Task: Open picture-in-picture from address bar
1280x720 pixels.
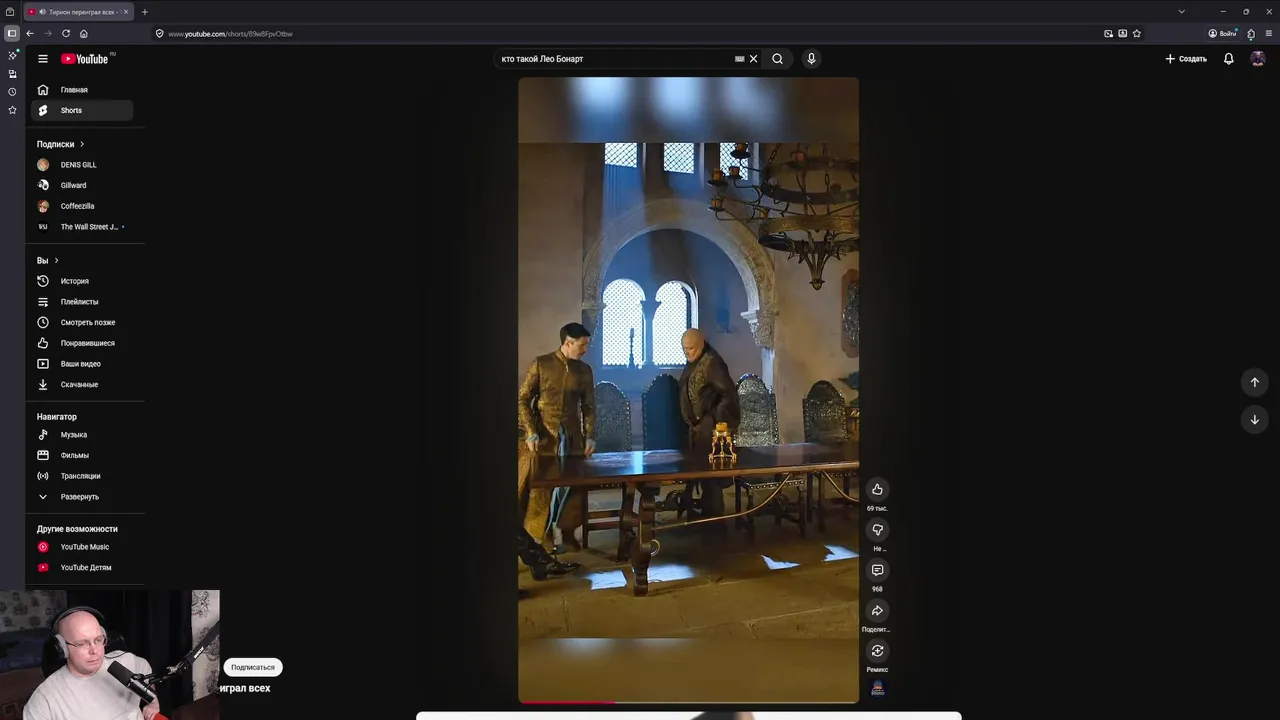Action: click(1108, 34)
